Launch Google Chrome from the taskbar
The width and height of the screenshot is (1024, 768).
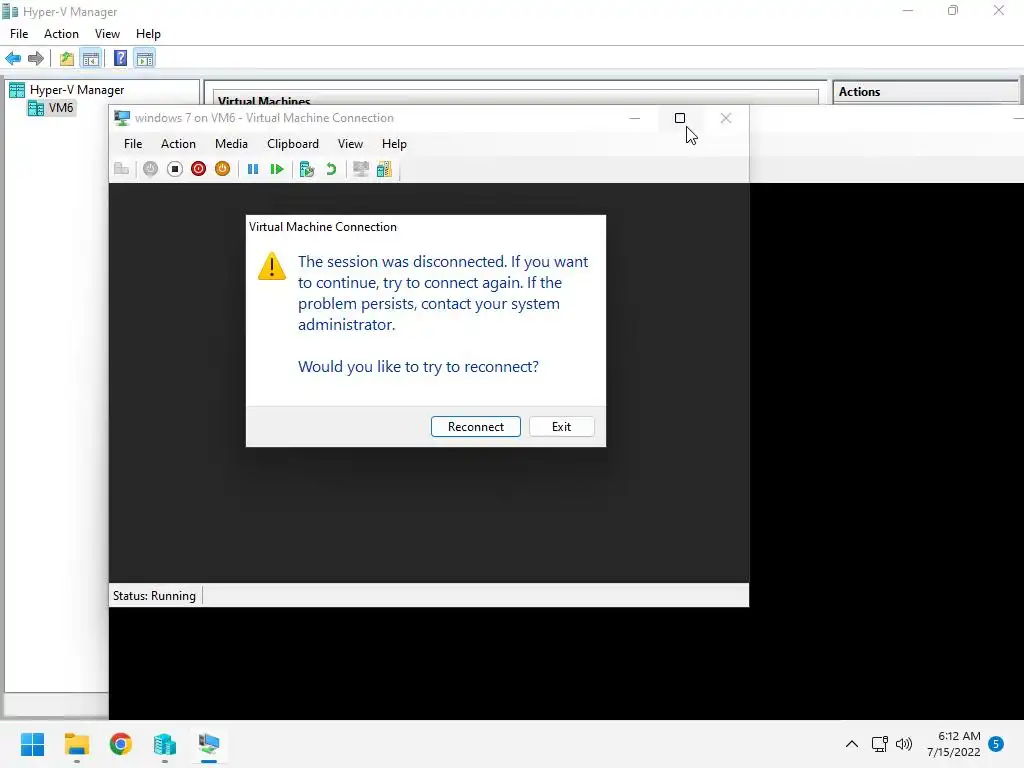121,744
